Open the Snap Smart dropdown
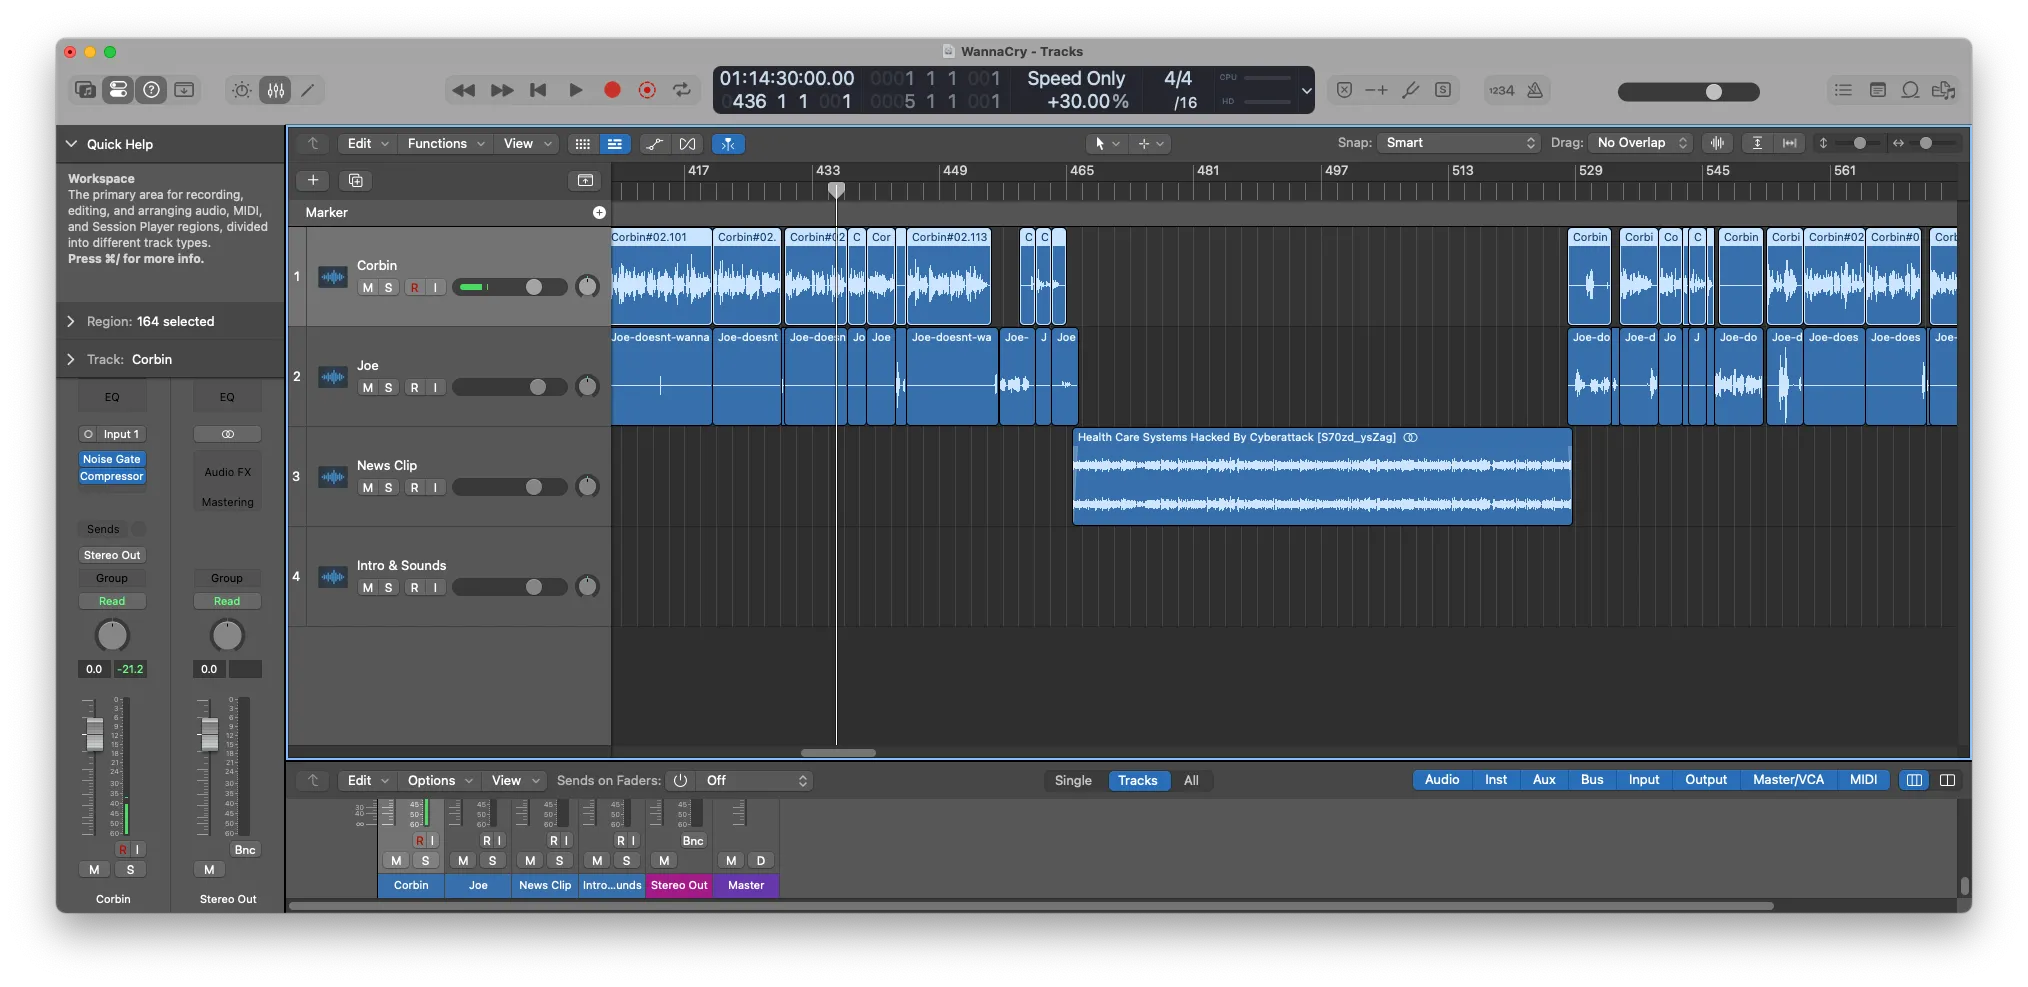This screenshot has width=2028, height=987. 1459,143
